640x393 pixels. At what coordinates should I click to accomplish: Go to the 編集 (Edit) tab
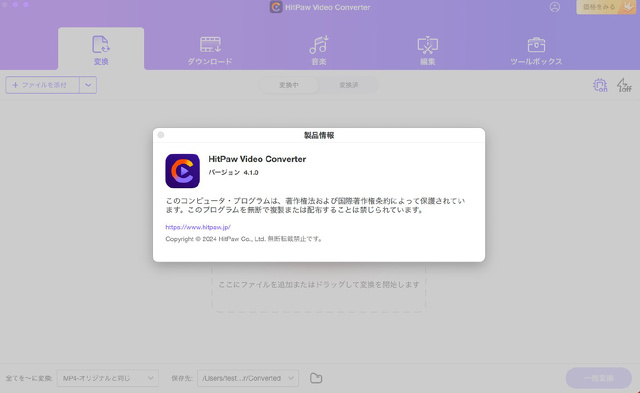click(427, 51)
